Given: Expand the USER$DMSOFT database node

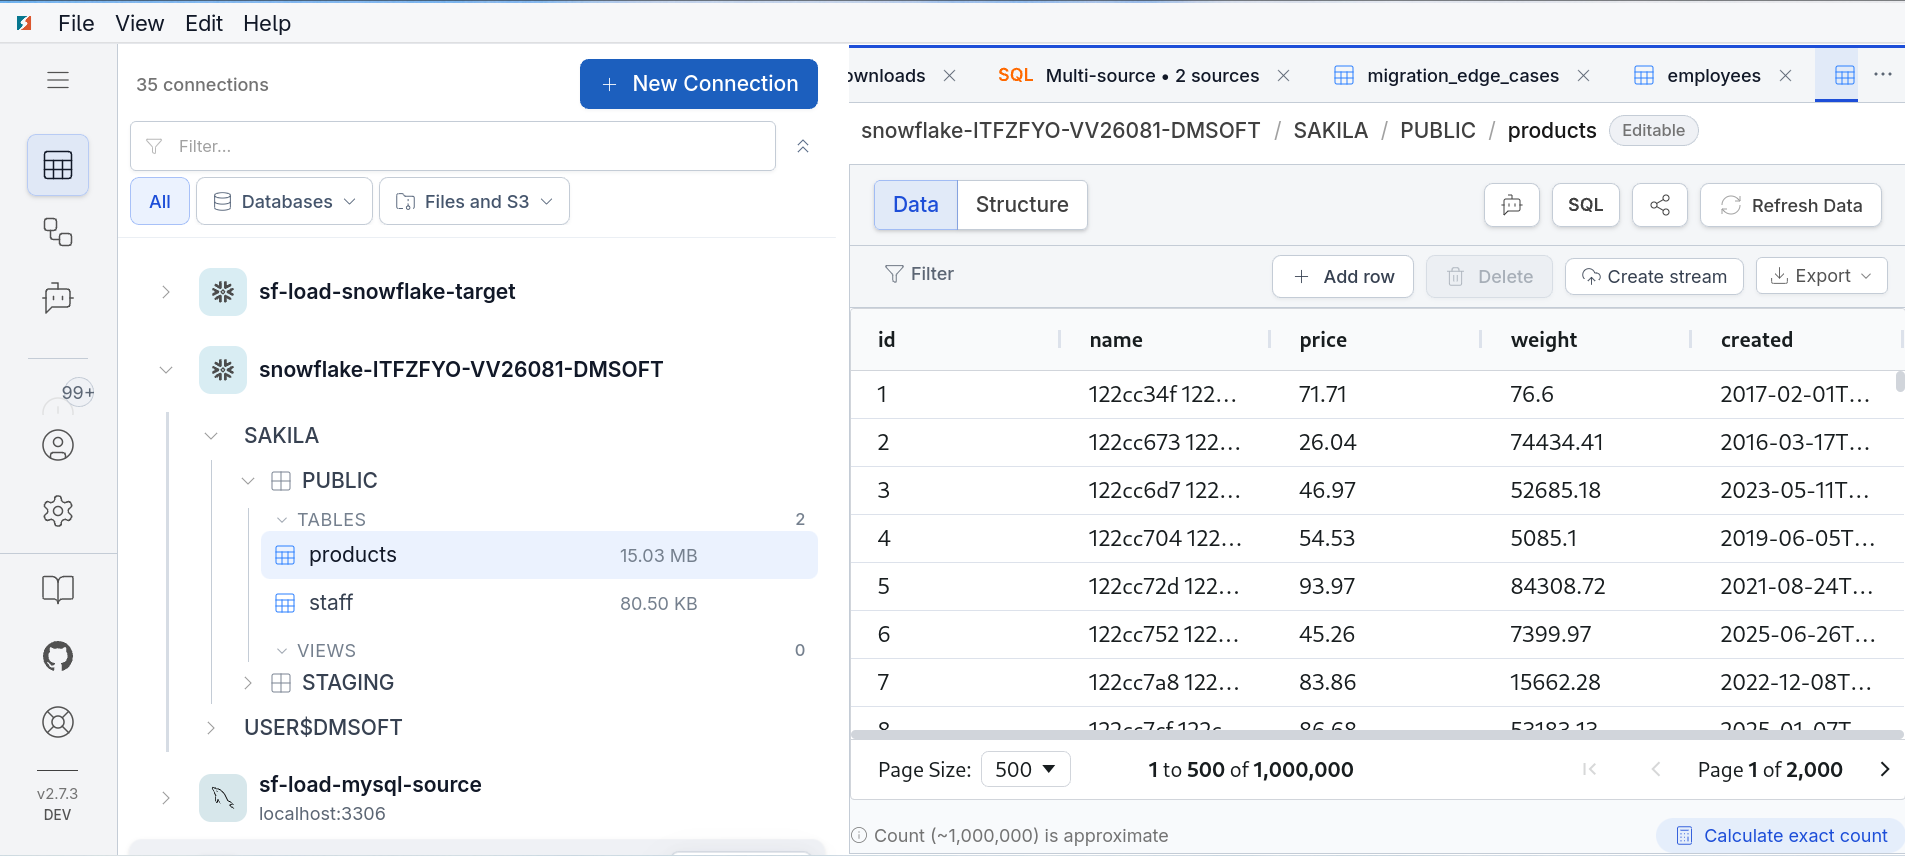Looking at the screenshot, I should click(x=211, y=728).
